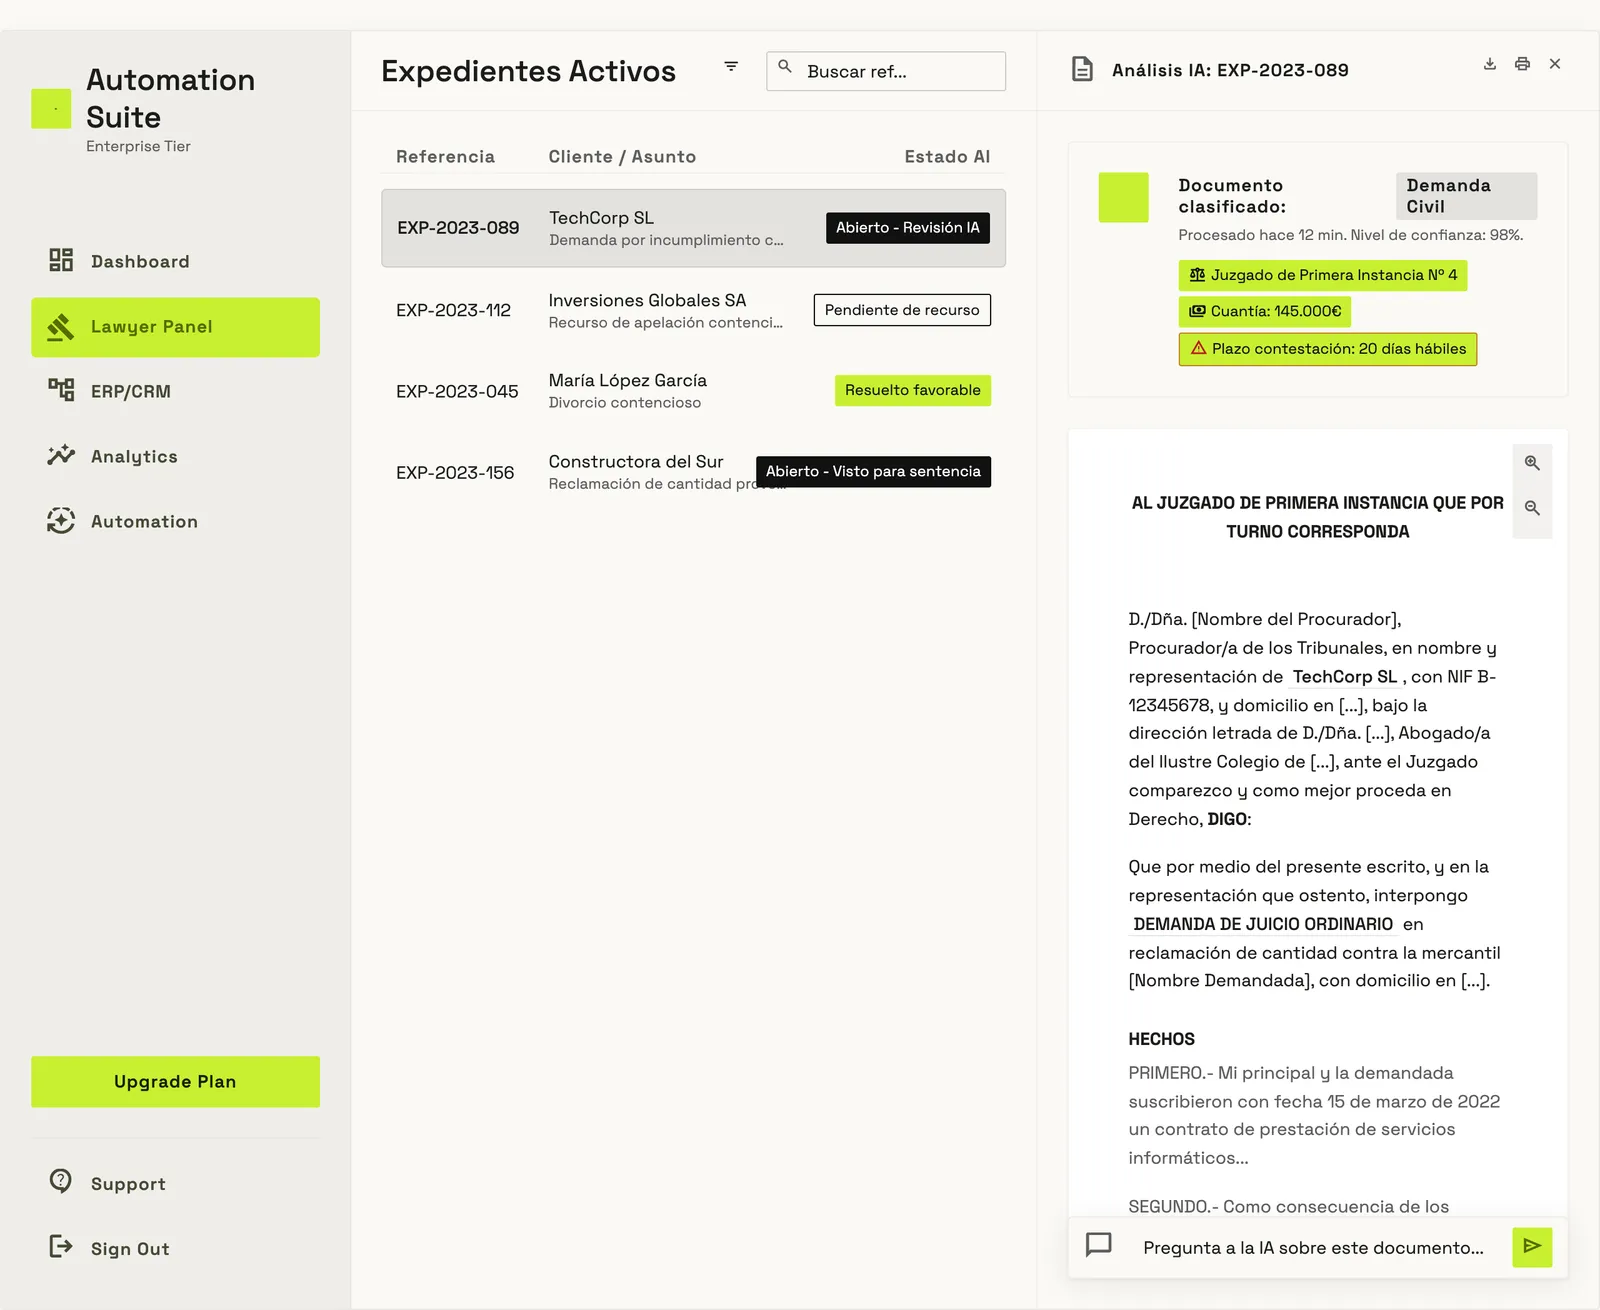Click the Cliente / Asunto column header
The width and height of the screenshot is (1600, 1310).
click(x=622, y=156)
